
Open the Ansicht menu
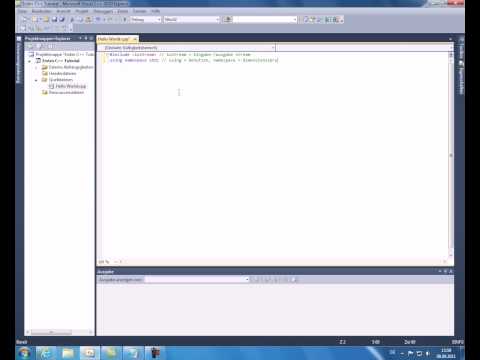[x=63, y=11]
